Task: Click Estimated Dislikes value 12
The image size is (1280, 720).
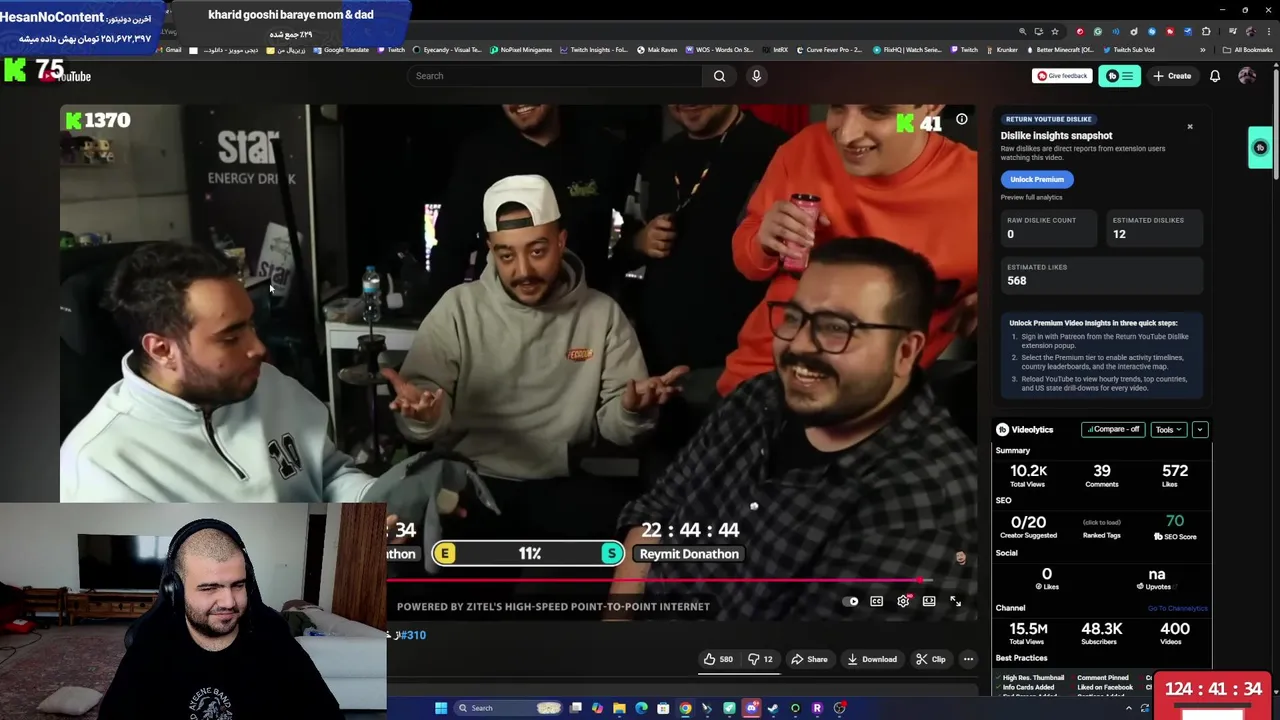Action: (1119, 234)
